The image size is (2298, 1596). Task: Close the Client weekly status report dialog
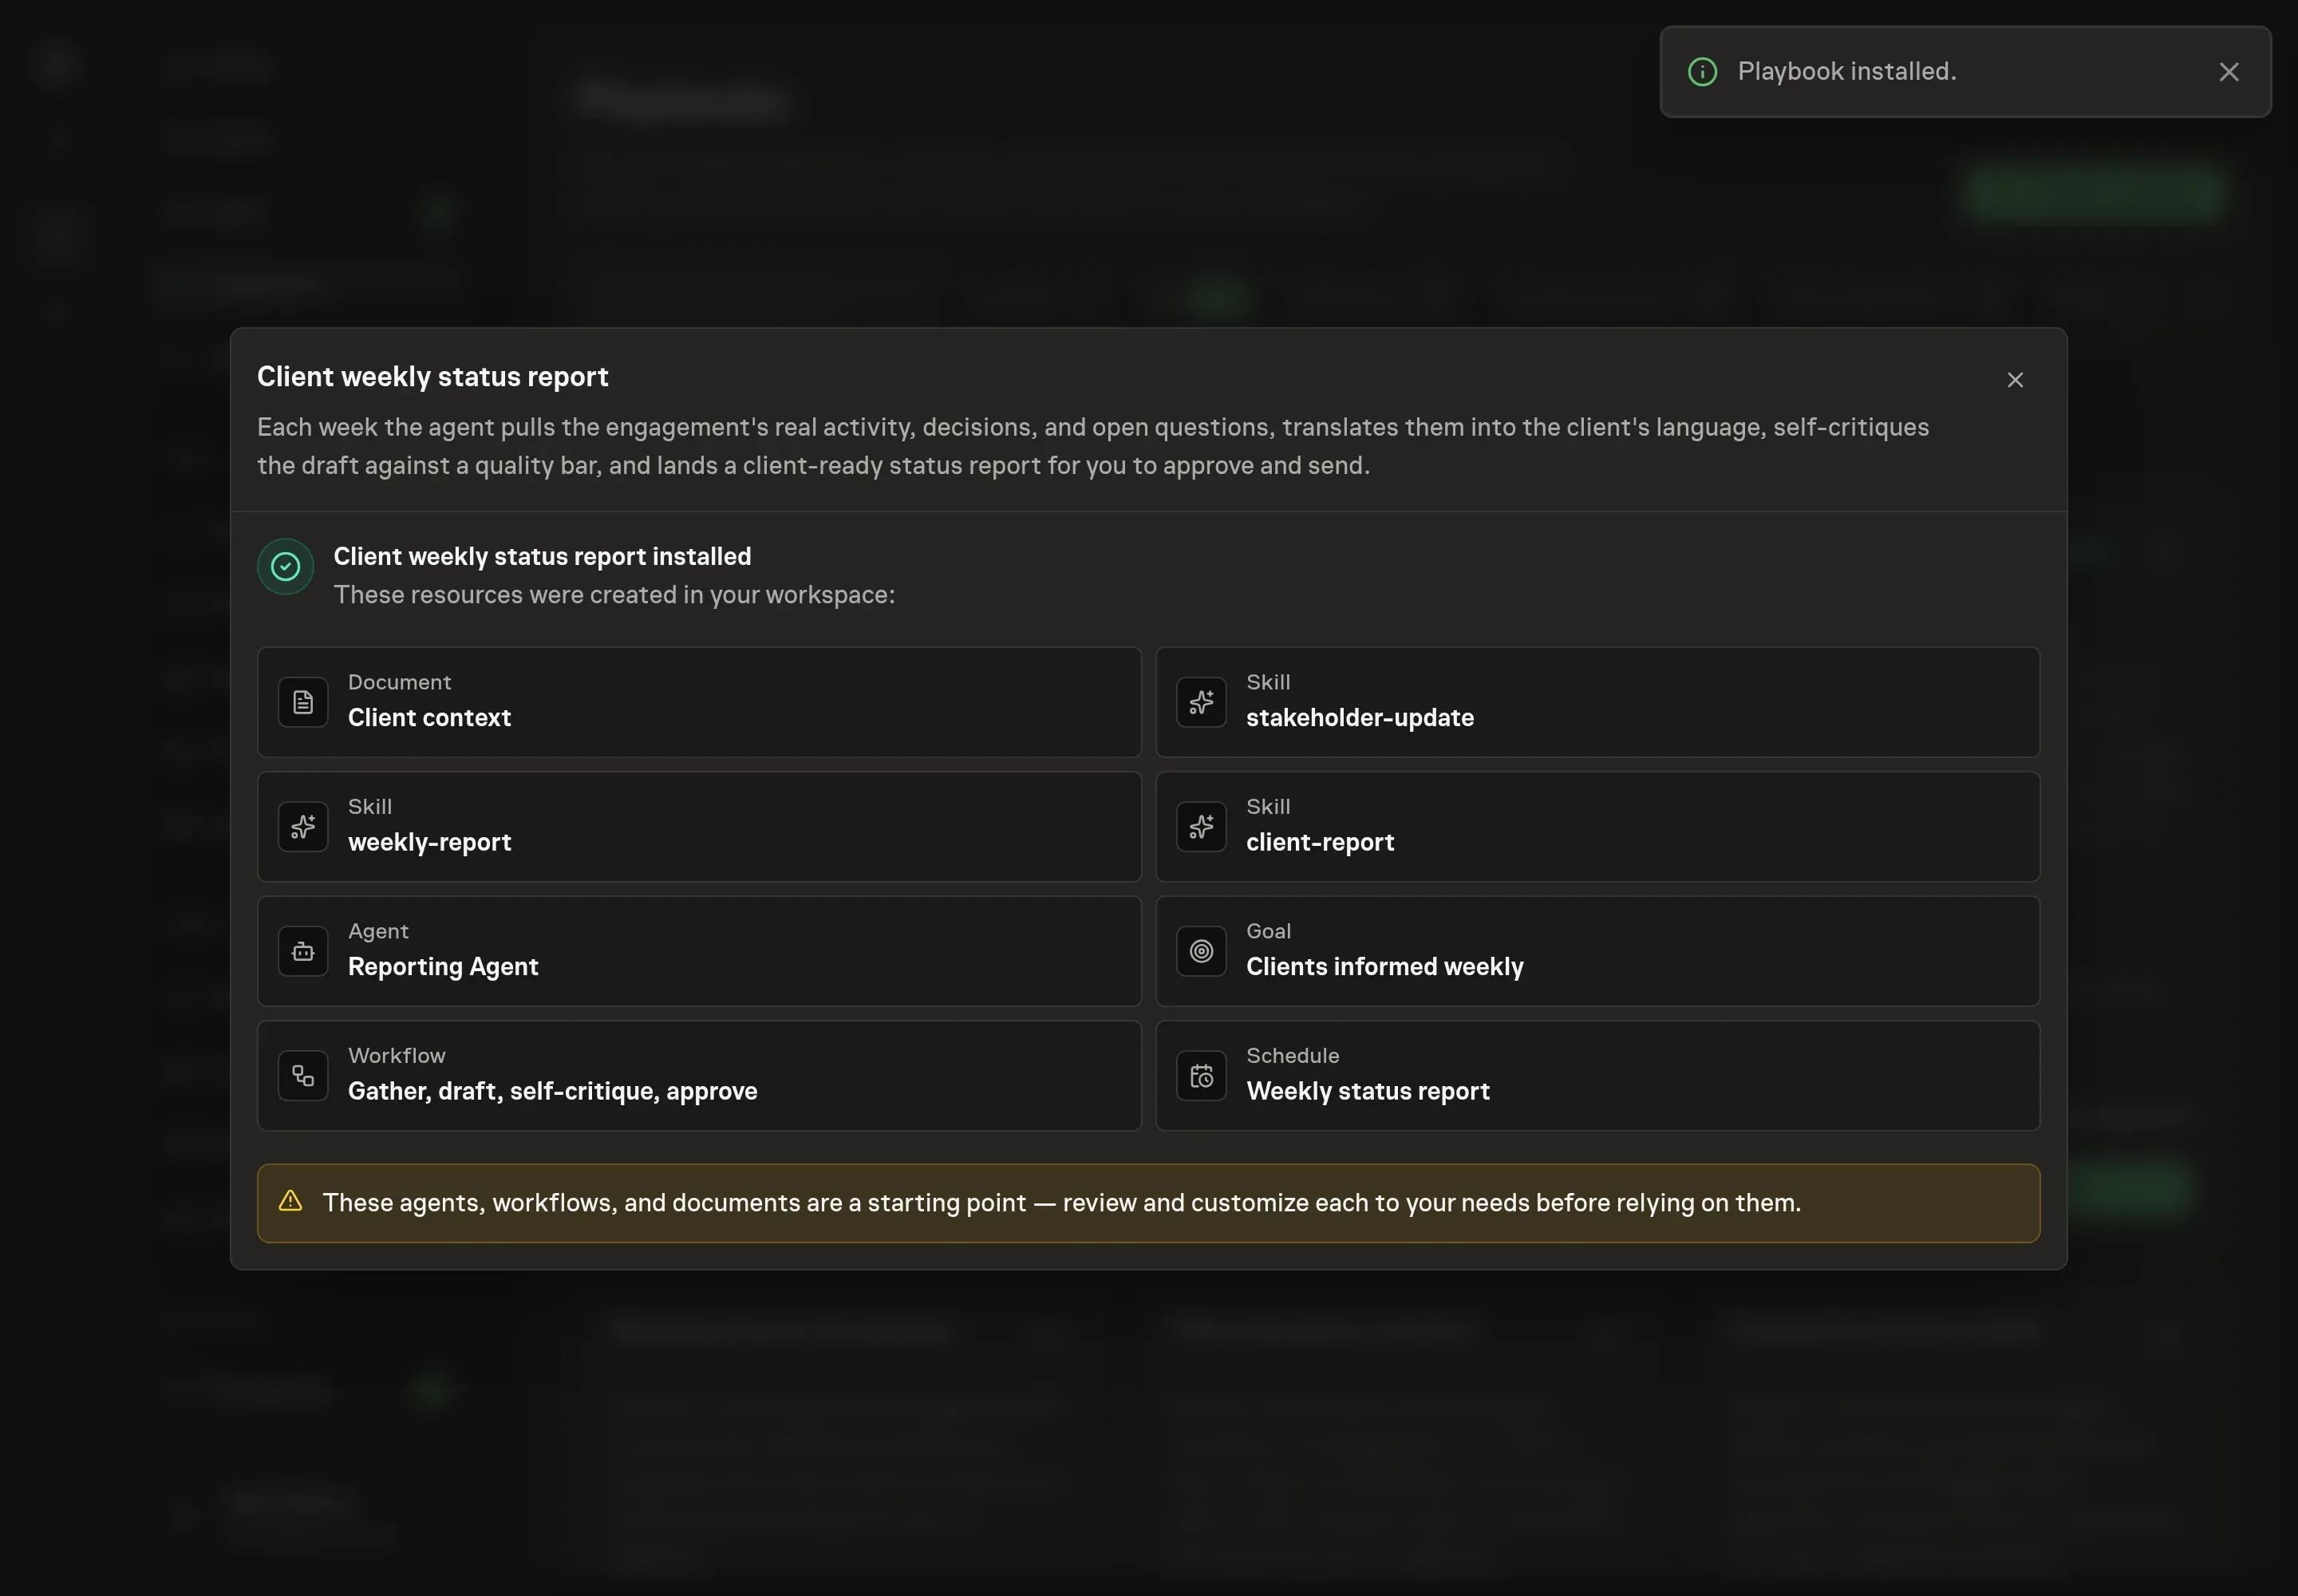(2015, 380)
